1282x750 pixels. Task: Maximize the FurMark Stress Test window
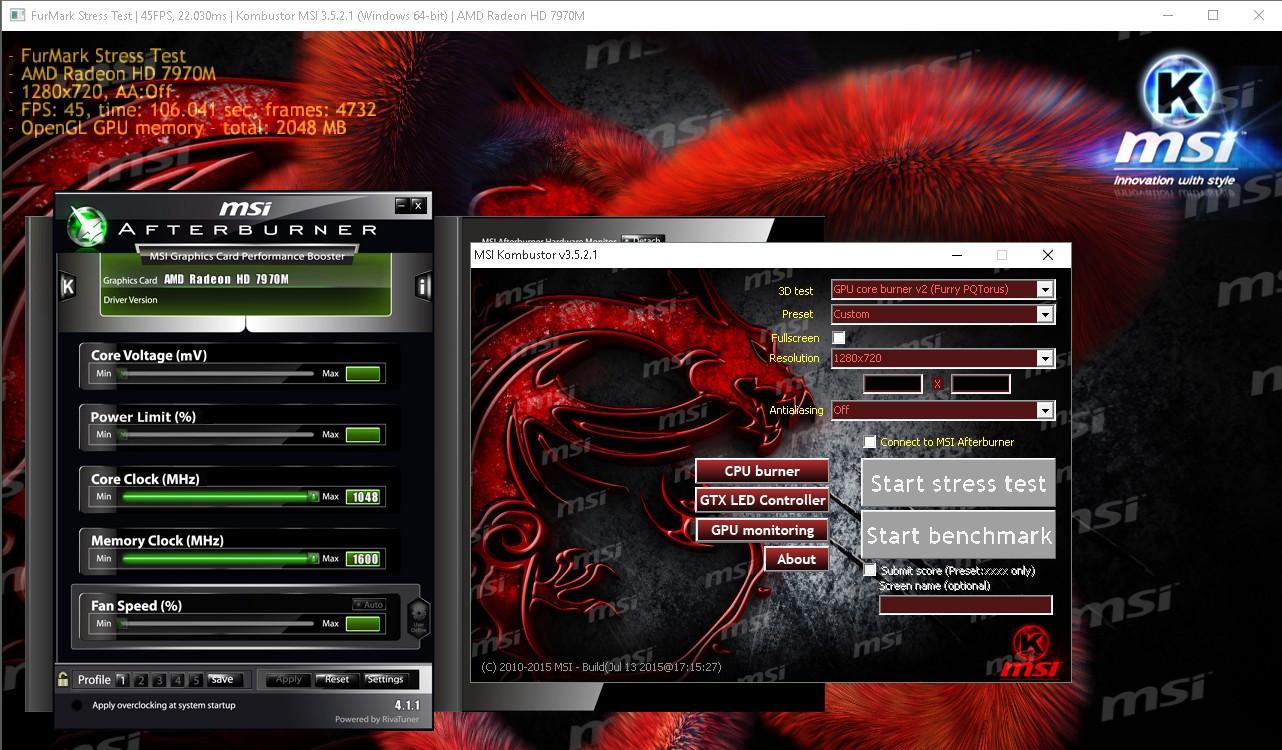[1213, 15]
